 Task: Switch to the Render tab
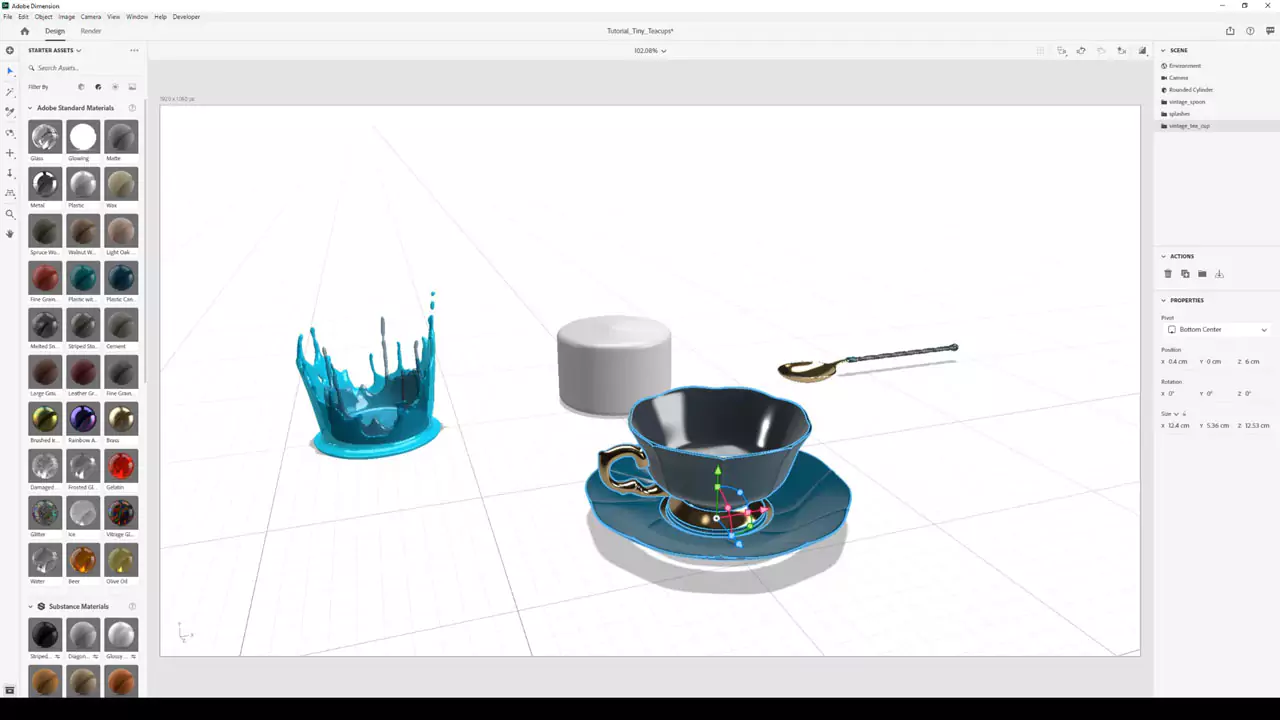(90, 31)
